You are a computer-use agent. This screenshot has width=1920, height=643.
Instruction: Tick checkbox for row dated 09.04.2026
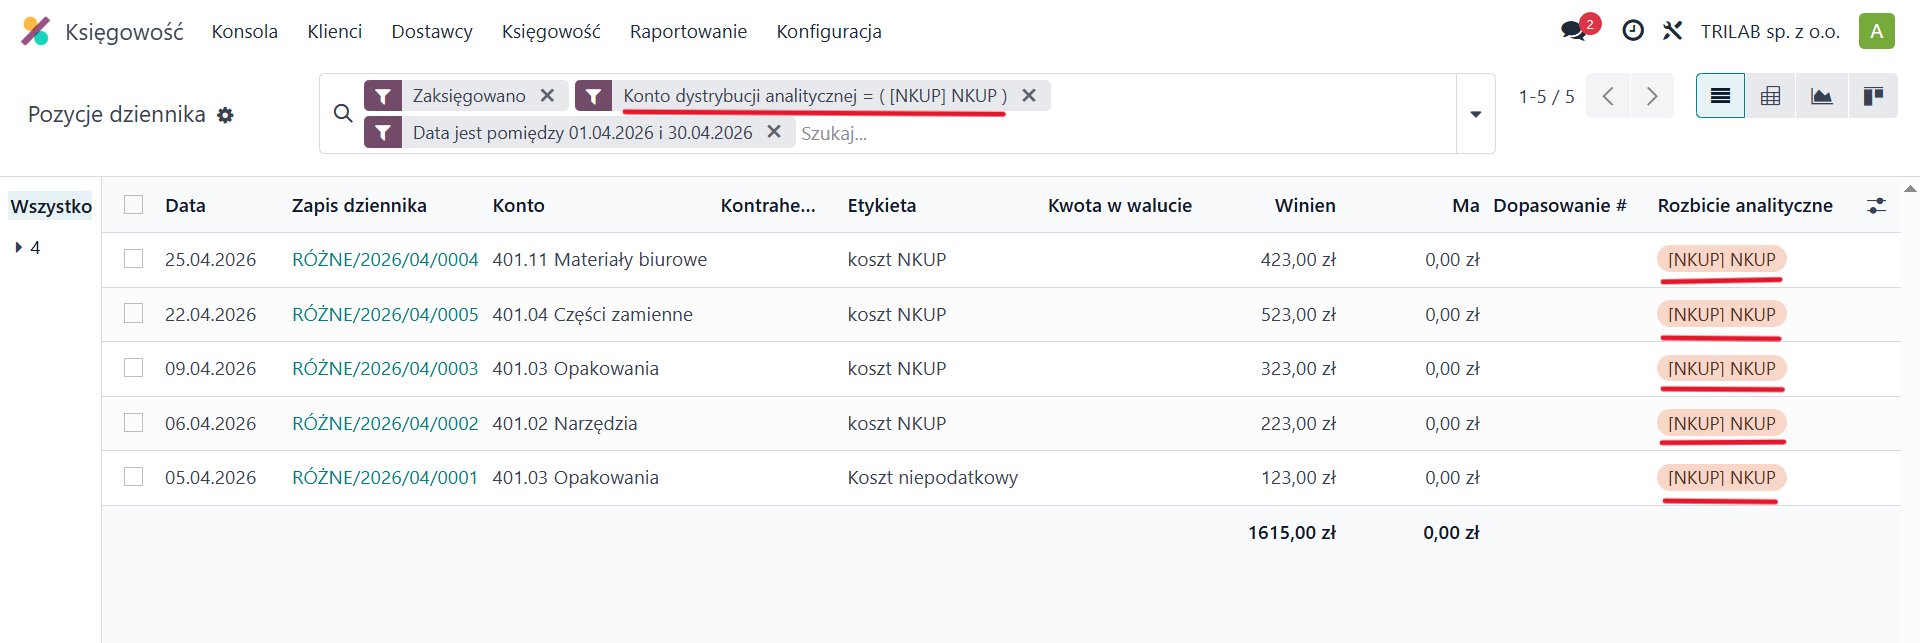coord(133,368)
